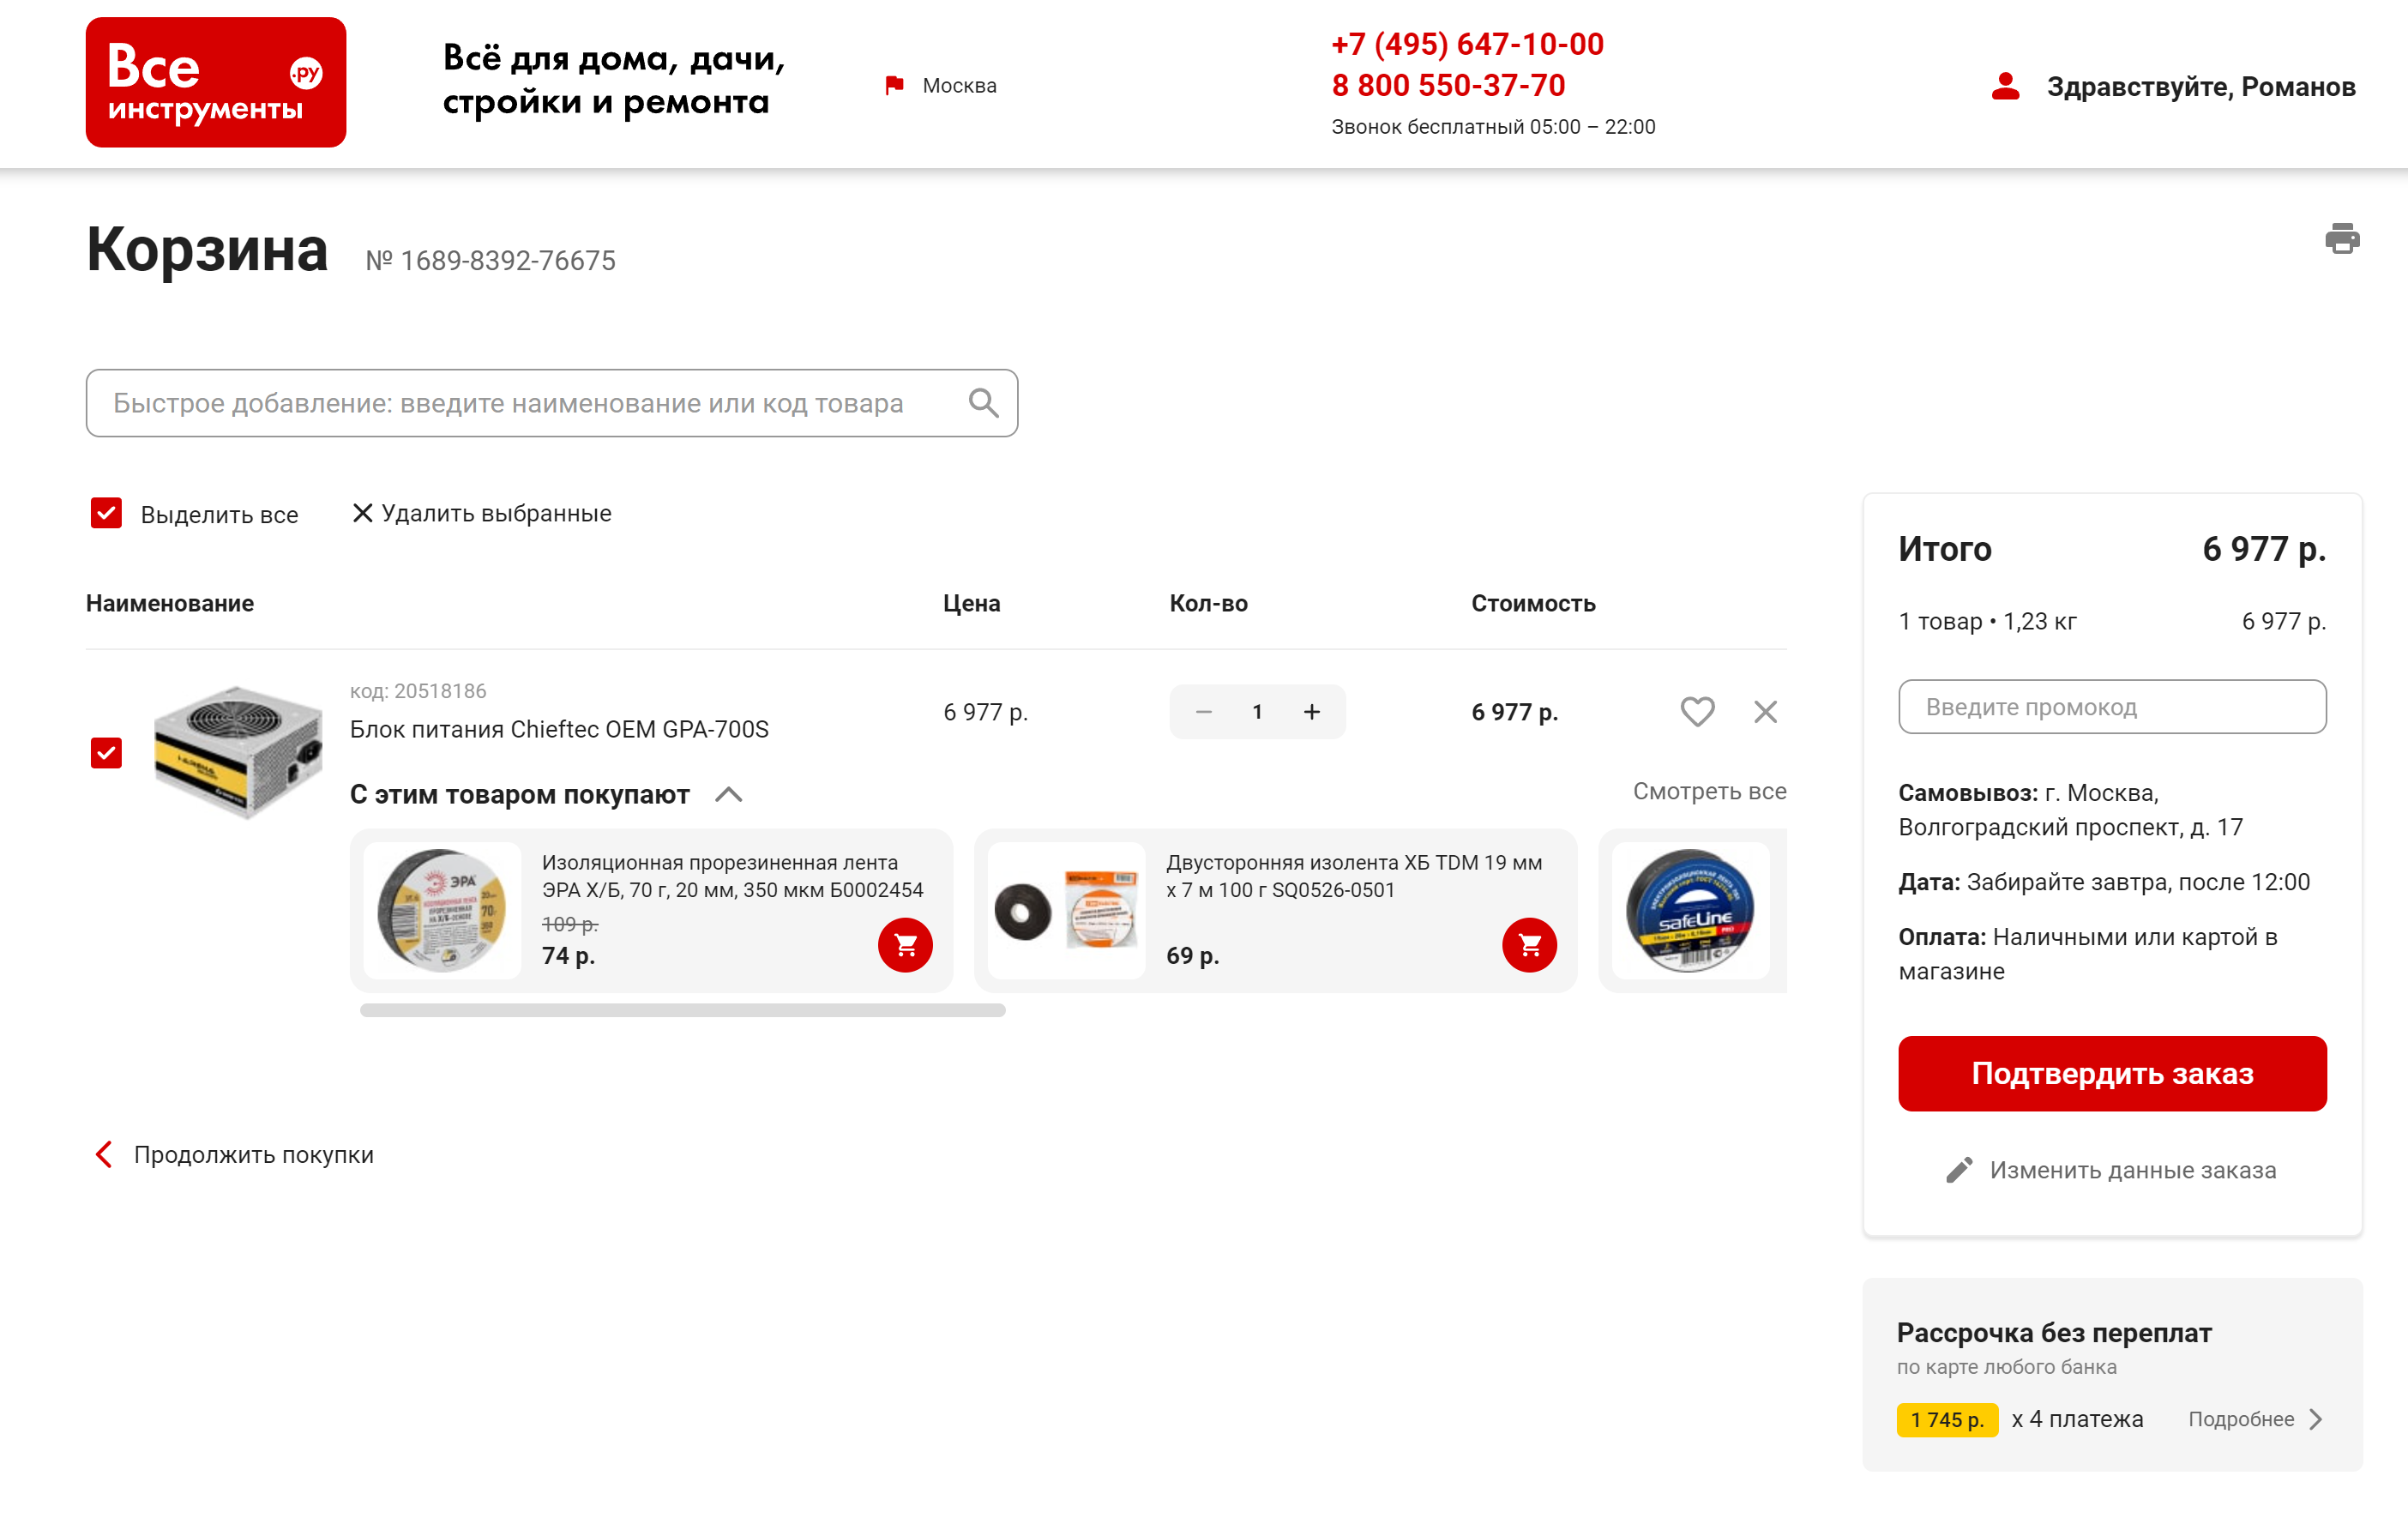Toggle the Выделить все checkbox
Image resolution: width=2408 pixels, height=1530 pixels.
[106, 513]
